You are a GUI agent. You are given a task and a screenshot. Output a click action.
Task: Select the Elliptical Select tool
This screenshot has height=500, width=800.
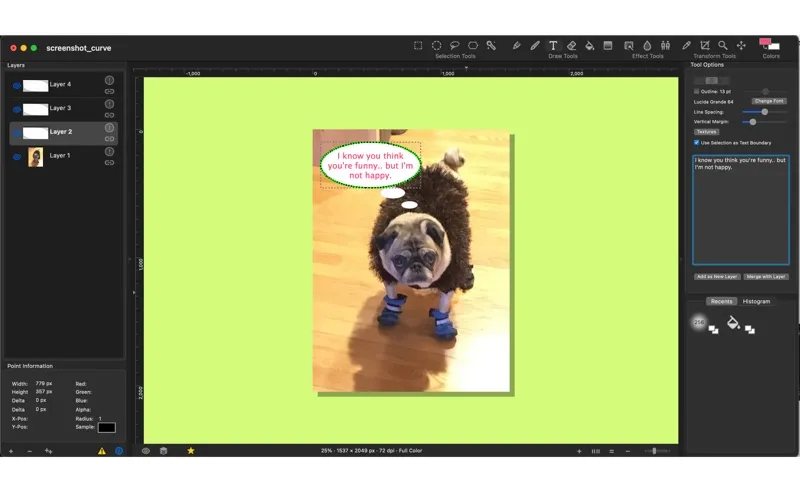pos(436,45)
